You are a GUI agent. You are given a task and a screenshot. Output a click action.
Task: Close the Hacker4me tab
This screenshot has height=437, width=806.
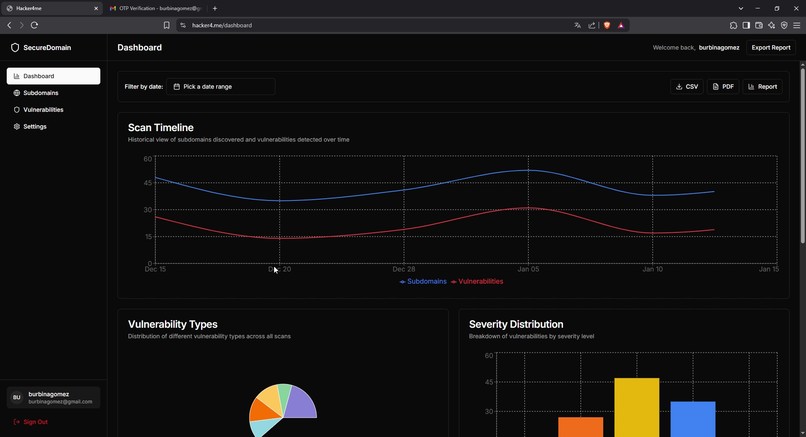click(96, 8)
